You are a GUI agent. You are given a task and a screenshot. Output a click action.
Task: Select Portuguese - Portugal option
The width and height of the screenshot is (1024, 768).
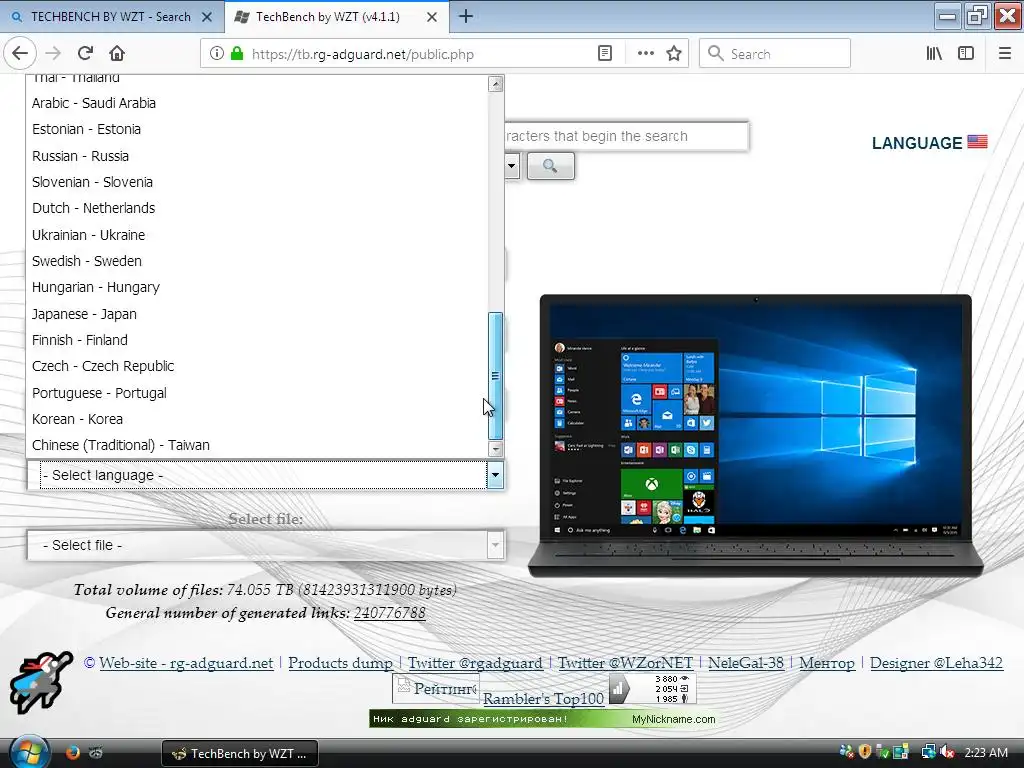tap(257, 393)
